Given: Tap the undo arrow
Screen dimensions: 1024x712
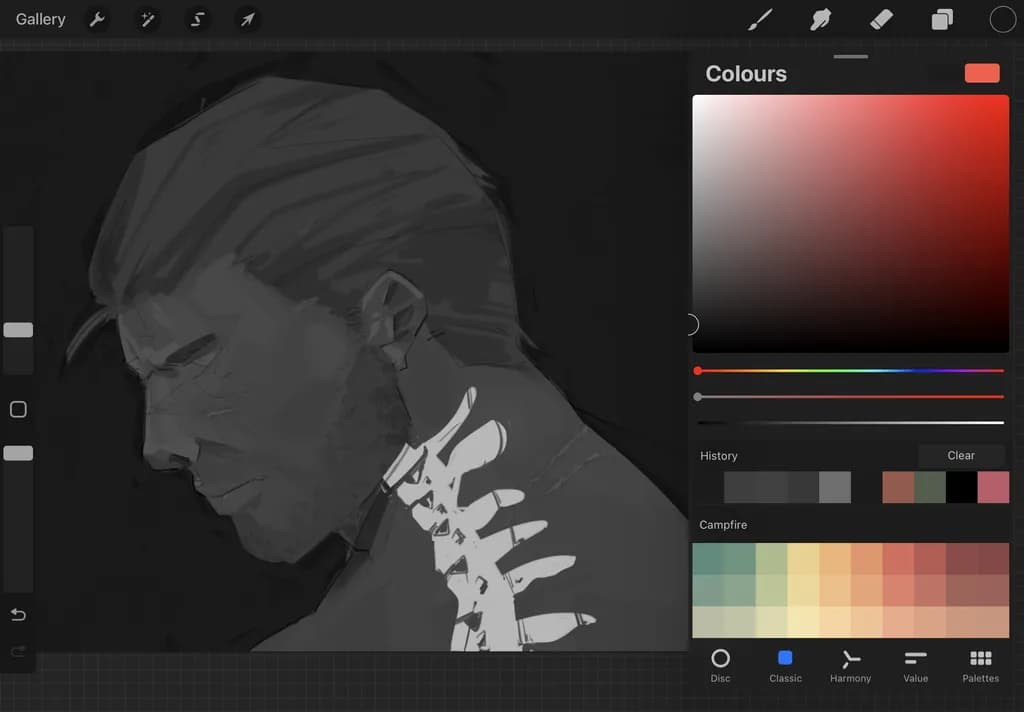Looking at the screenshot, I should point(18,615).
